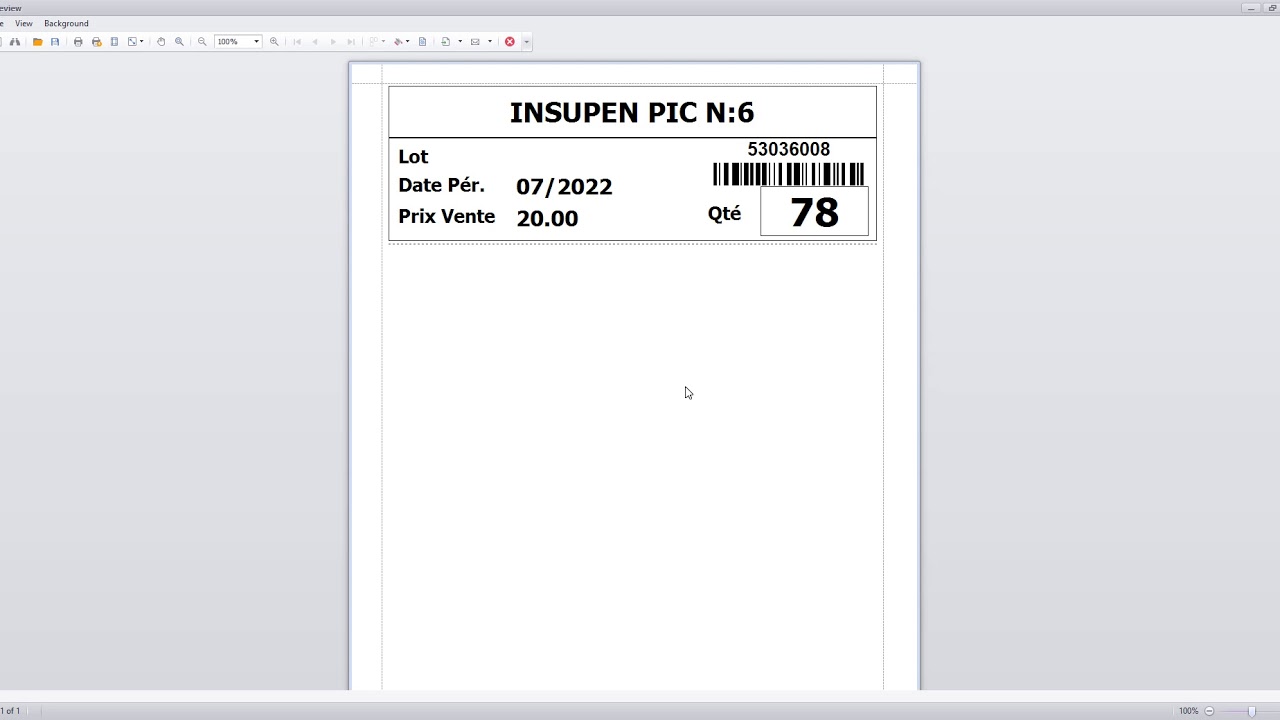
Task: Open the Print dialog via the printer icon
Action: [x=78, y=42]
